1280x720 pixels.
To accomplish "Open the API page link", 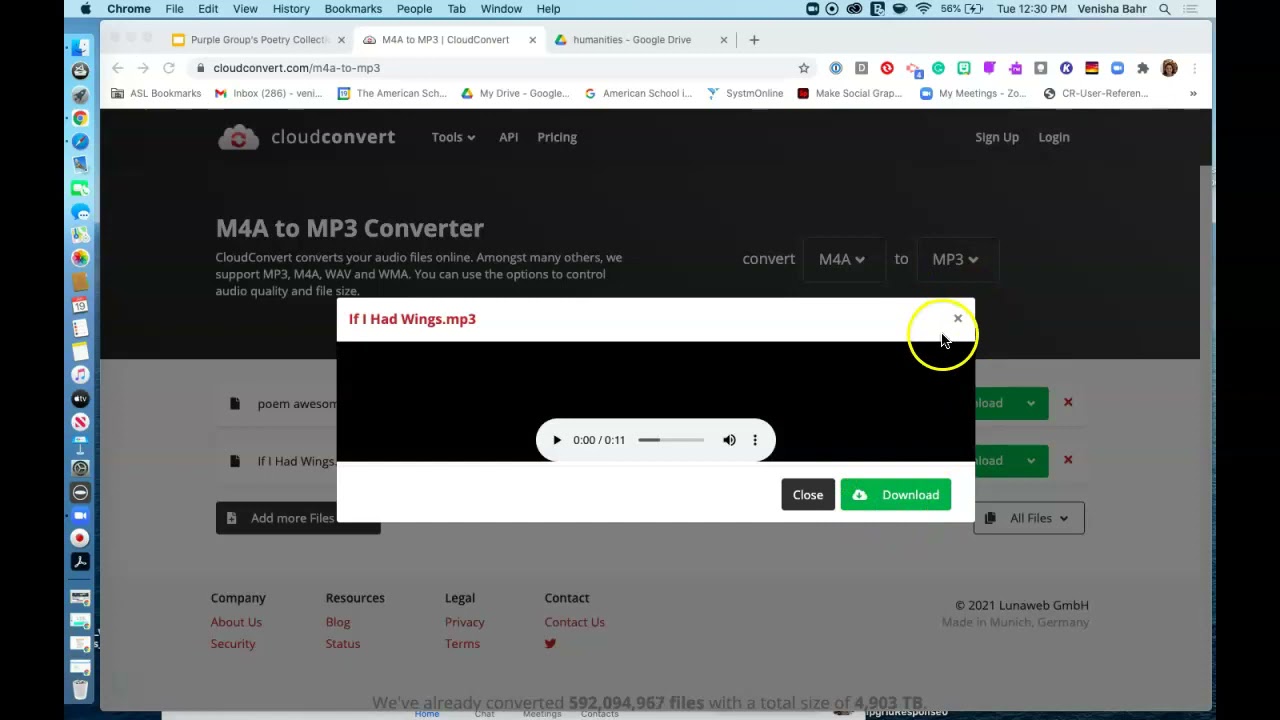I will point(508,137).
